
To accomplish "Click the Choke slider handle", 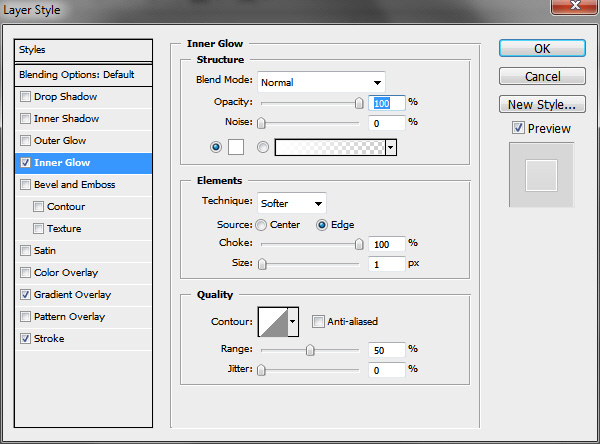I will [x=359, y=244].
